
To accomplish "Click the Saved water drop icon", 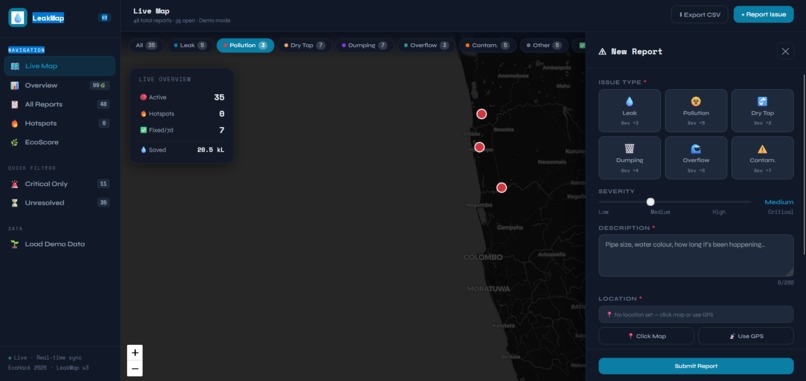I will [143, 150].
